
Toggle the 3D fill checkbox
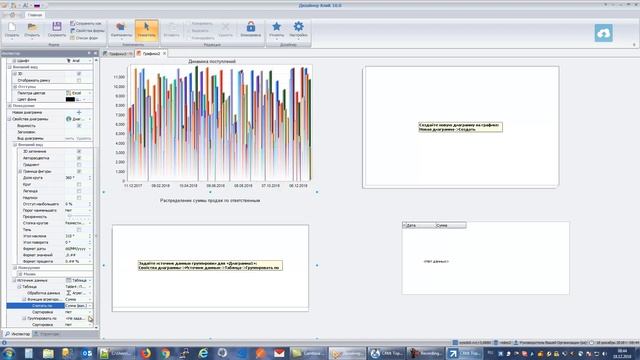pyautogui.click(x=79, y=151)
